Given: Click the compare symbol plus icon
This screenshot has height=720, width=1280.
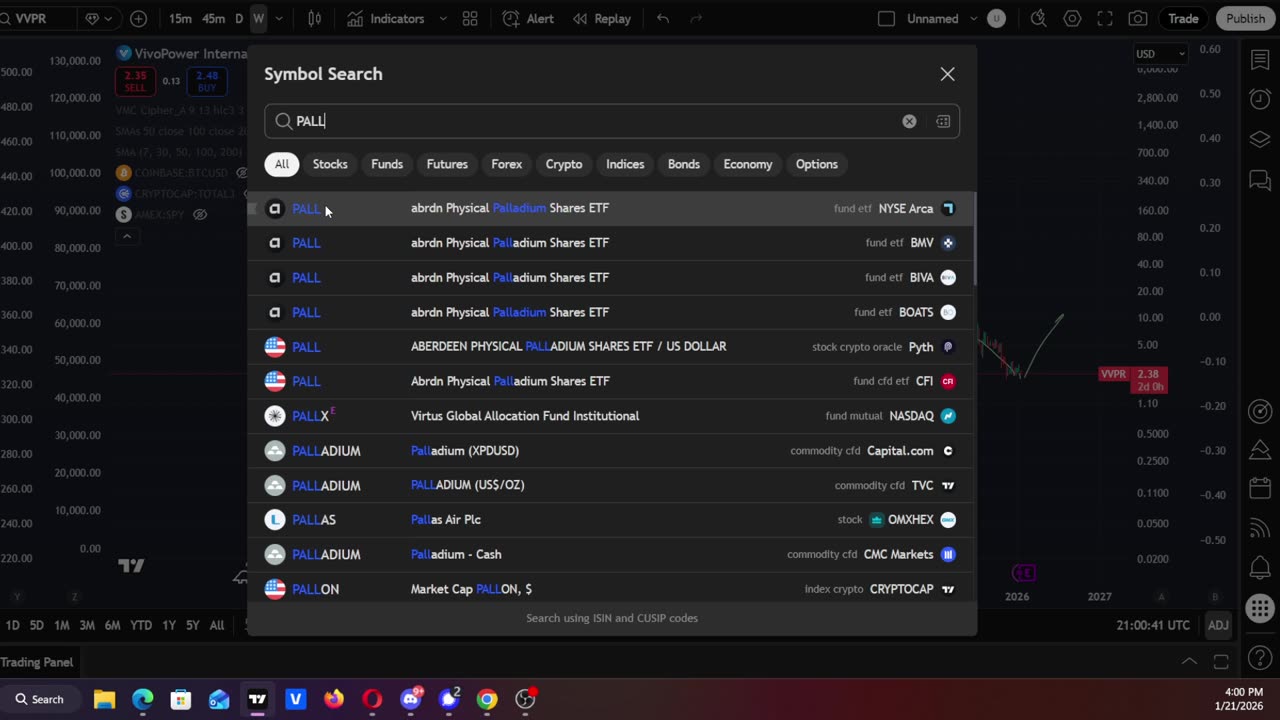Looking at the screenshot, I should click(x=138, y=18).
